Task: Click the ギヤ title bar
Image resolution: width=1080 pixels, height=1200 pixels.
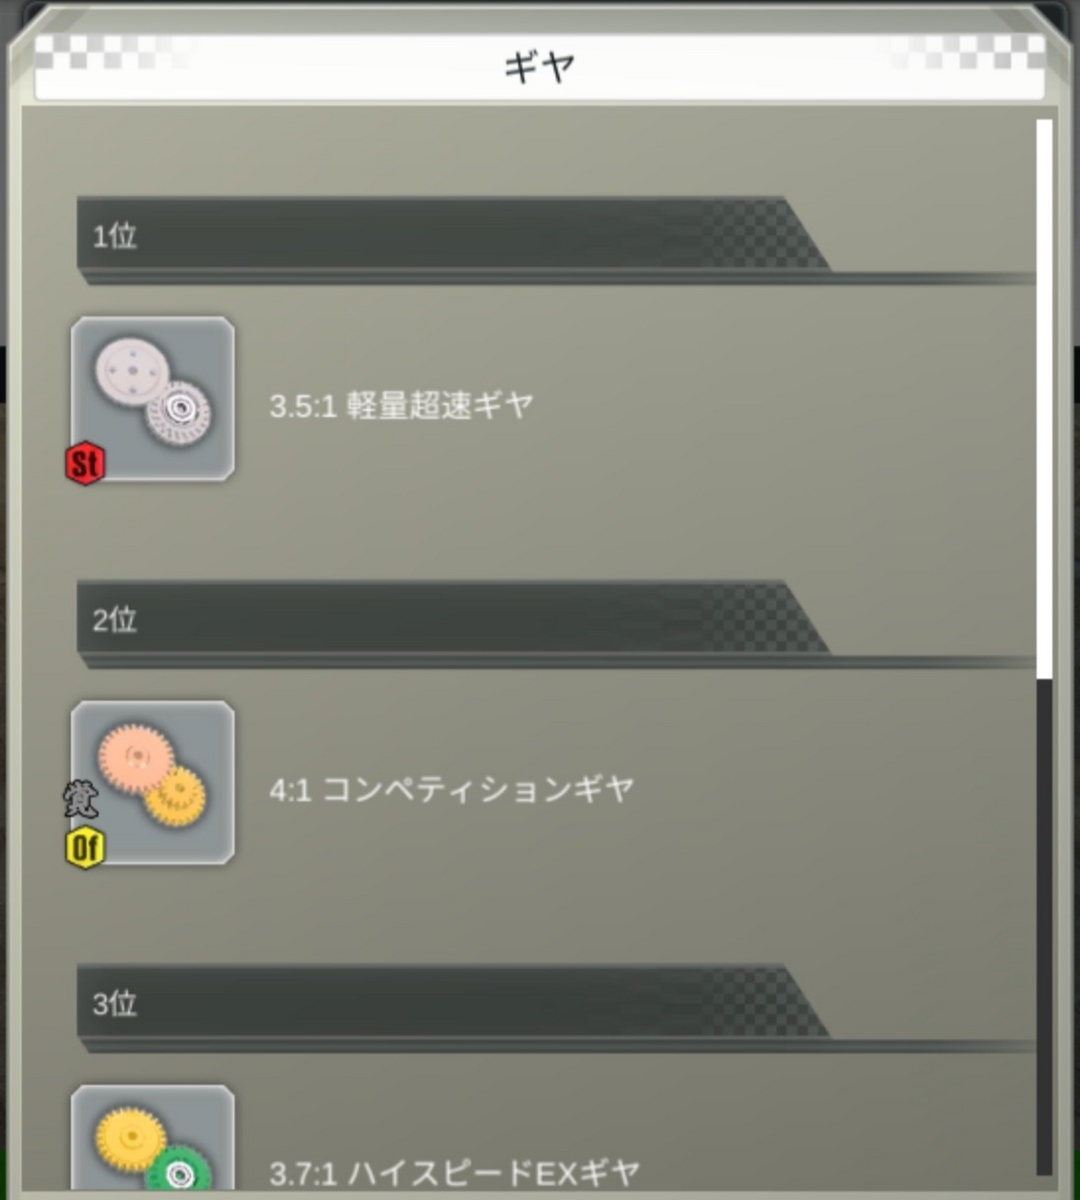Action: pyautogui.click(x=540, y=67)
